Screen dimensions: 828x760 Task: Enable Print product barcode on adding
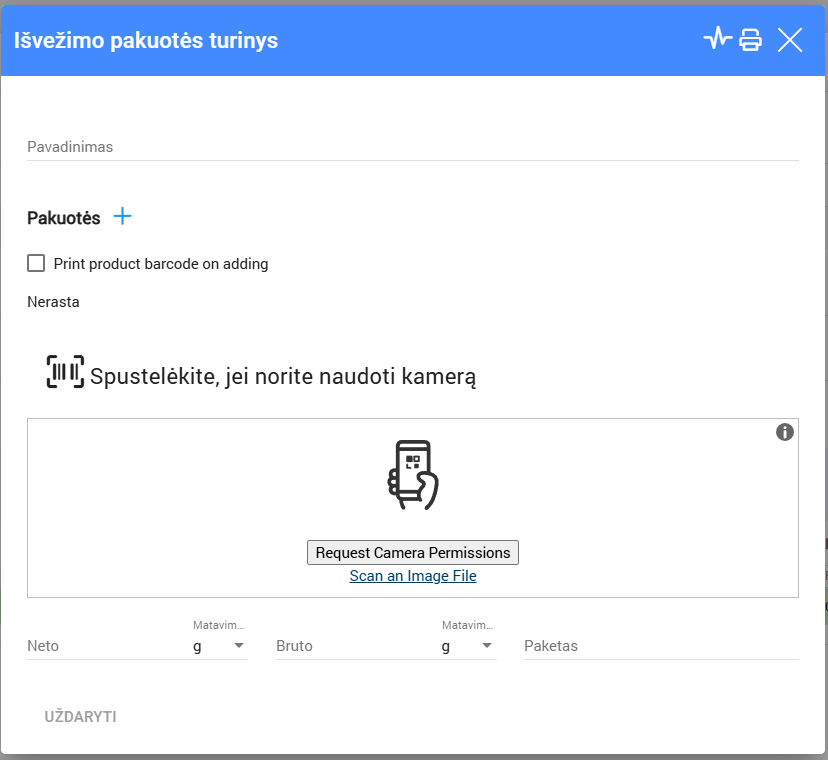click(x=36, y=264)
